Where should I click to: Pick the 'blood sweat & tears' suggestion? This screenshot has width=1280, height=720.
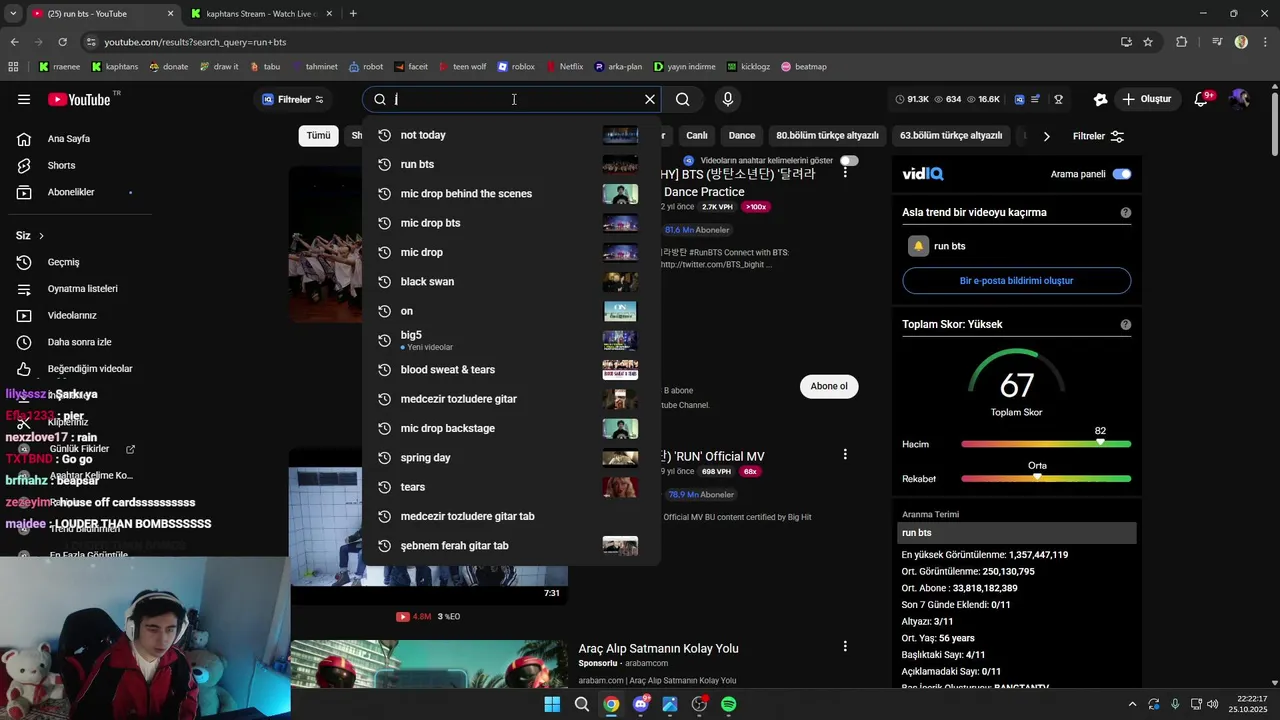click(x=511, y=370)
